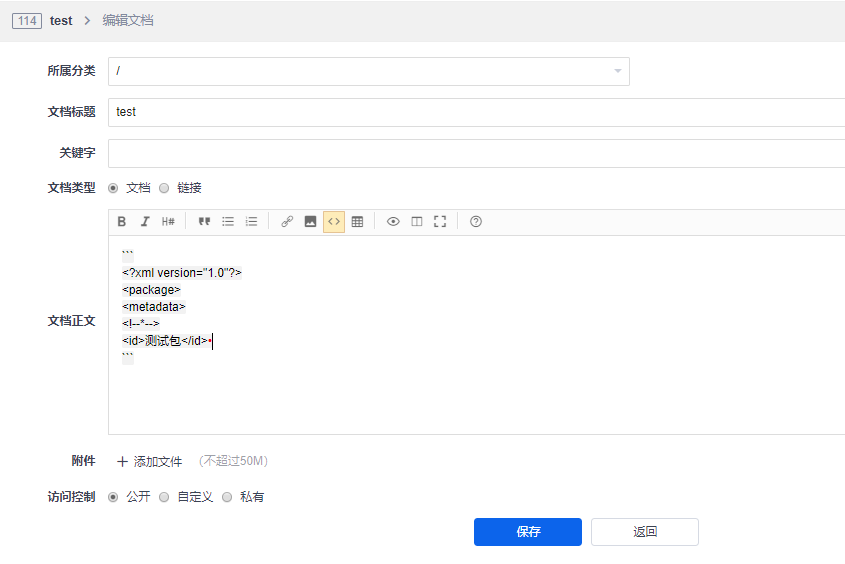Click the 文档标题 title input field

pyautogui.click(x=476, y=112)
